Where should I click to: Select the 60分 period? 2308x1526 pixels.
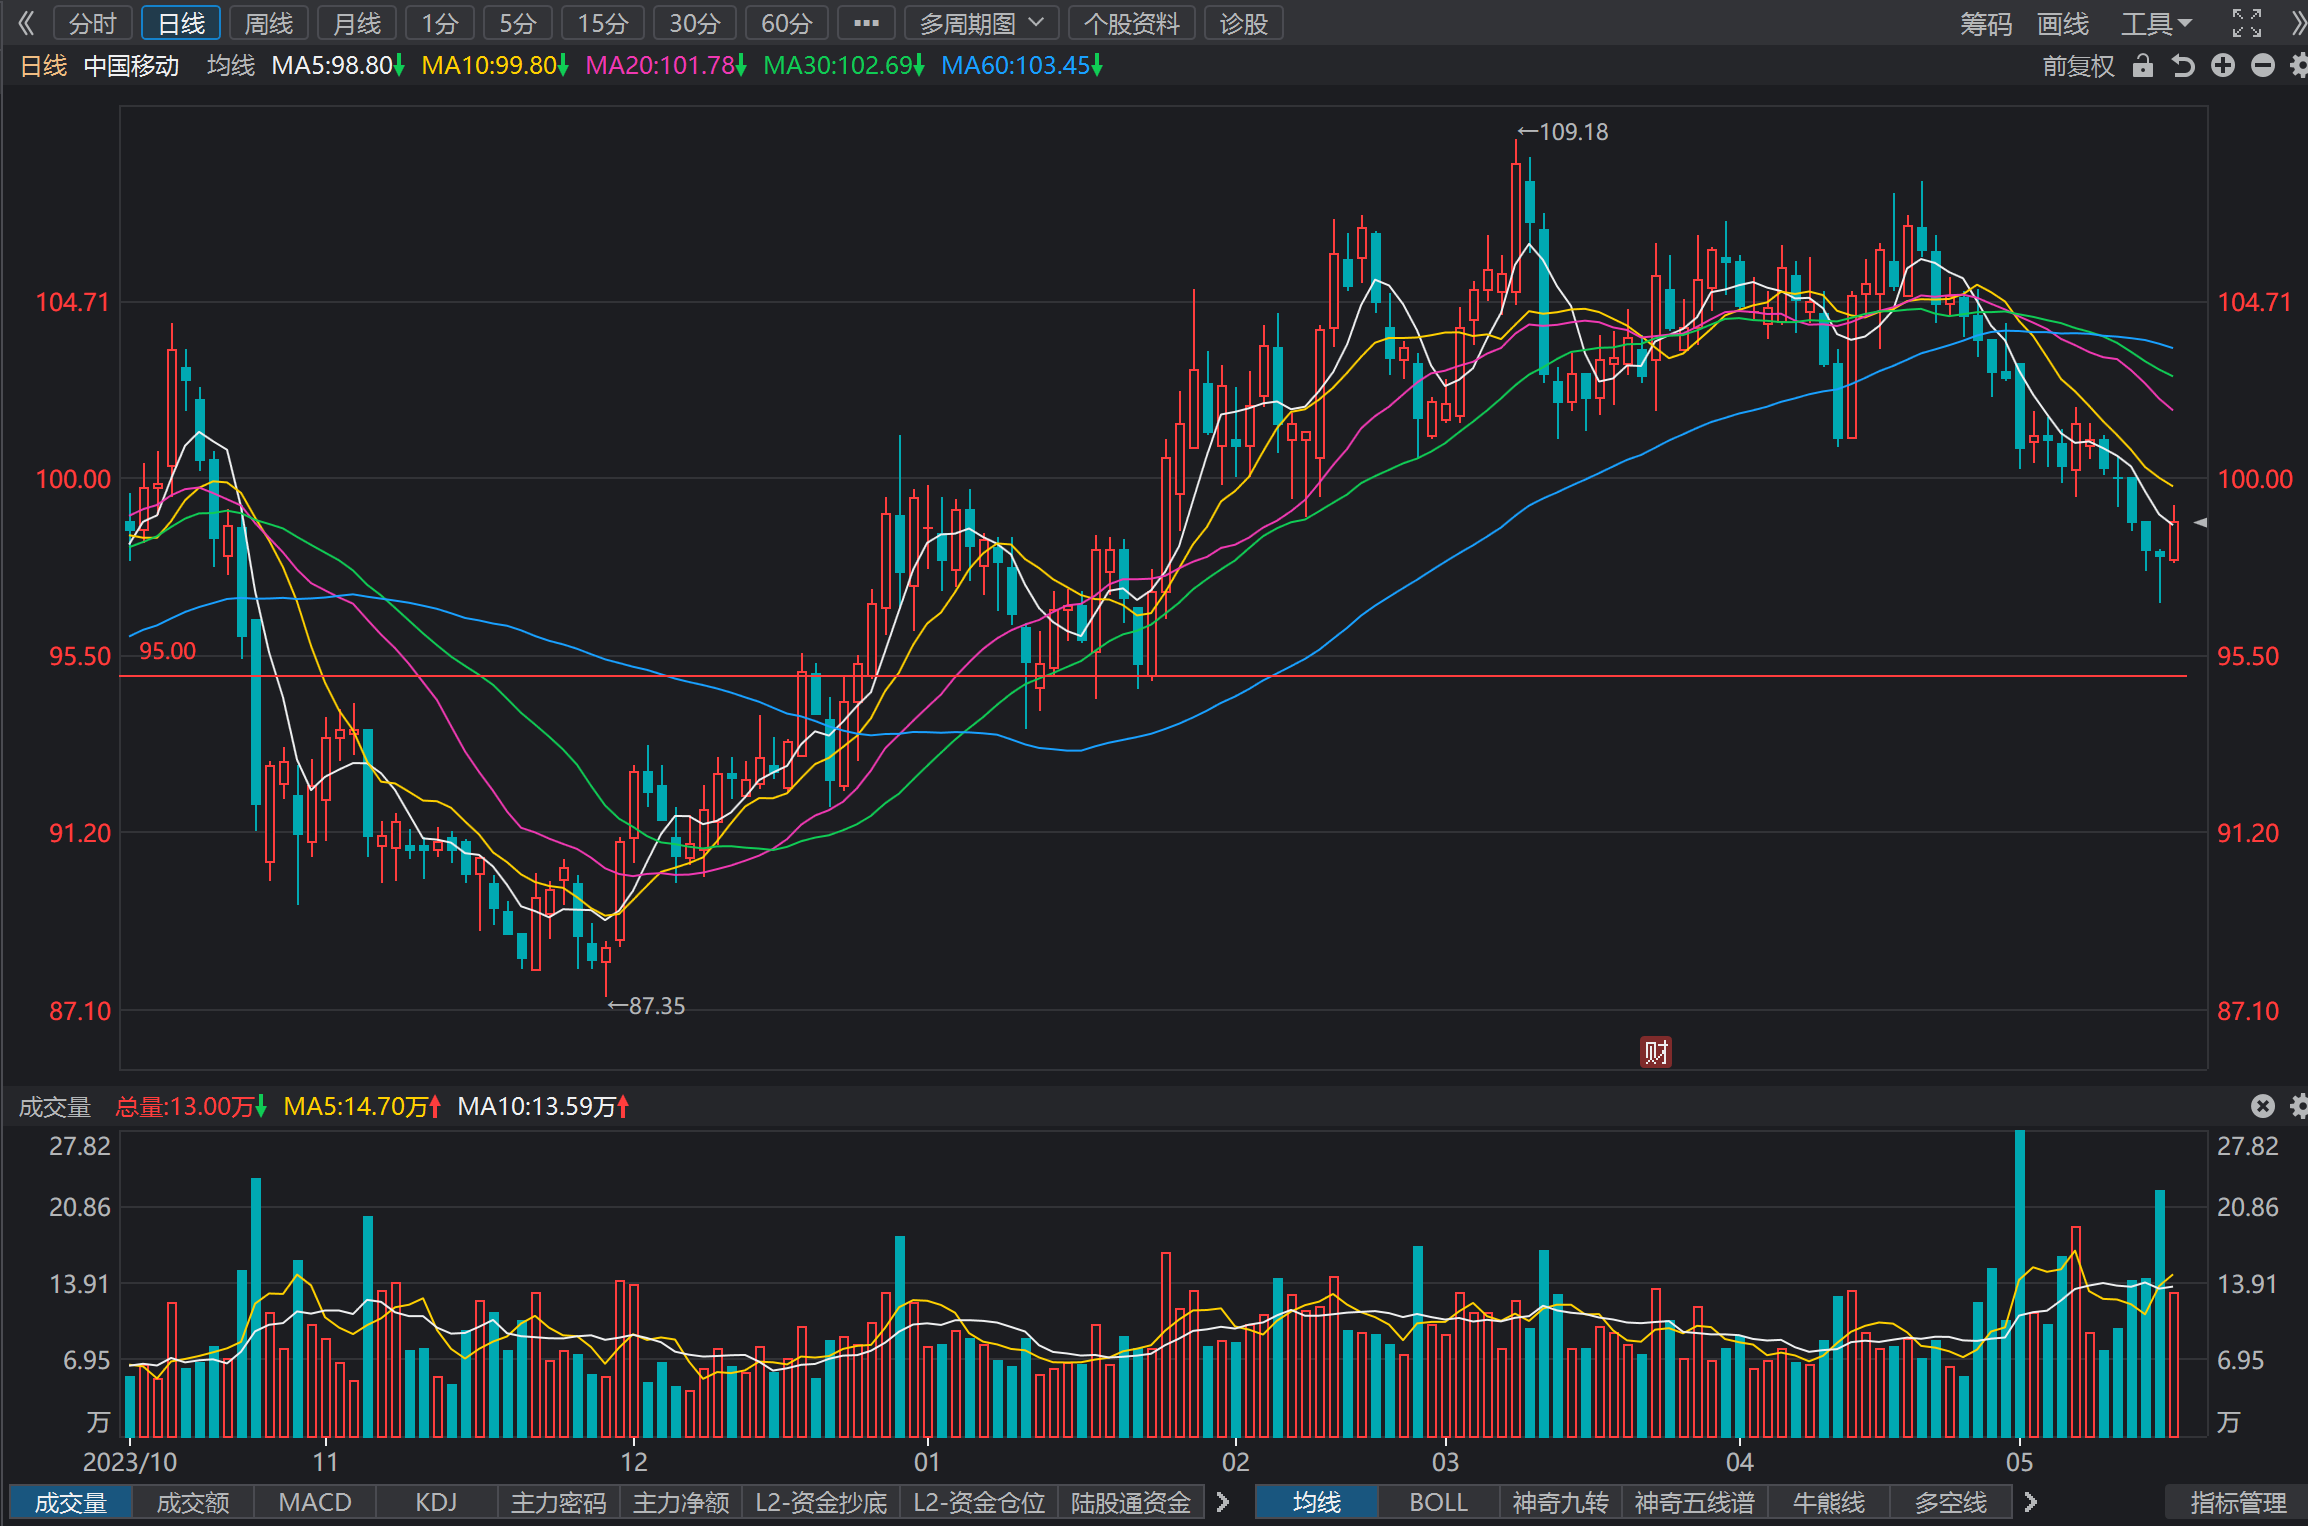tap(787, 23)
